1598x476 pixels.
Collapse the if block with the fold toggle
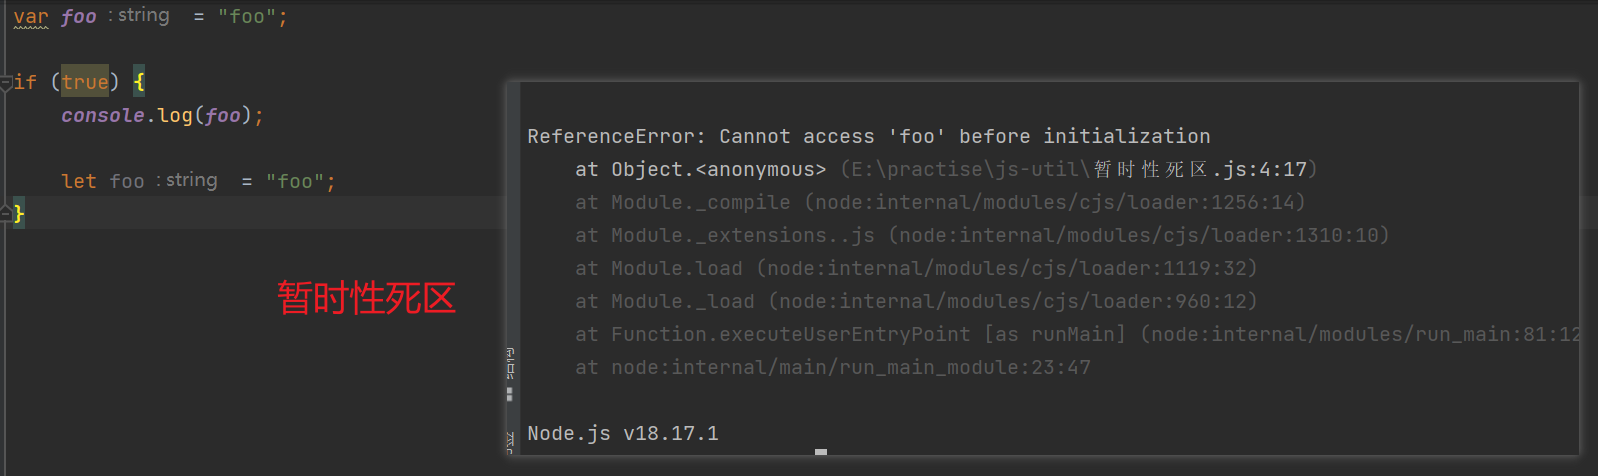coord(6,83)
